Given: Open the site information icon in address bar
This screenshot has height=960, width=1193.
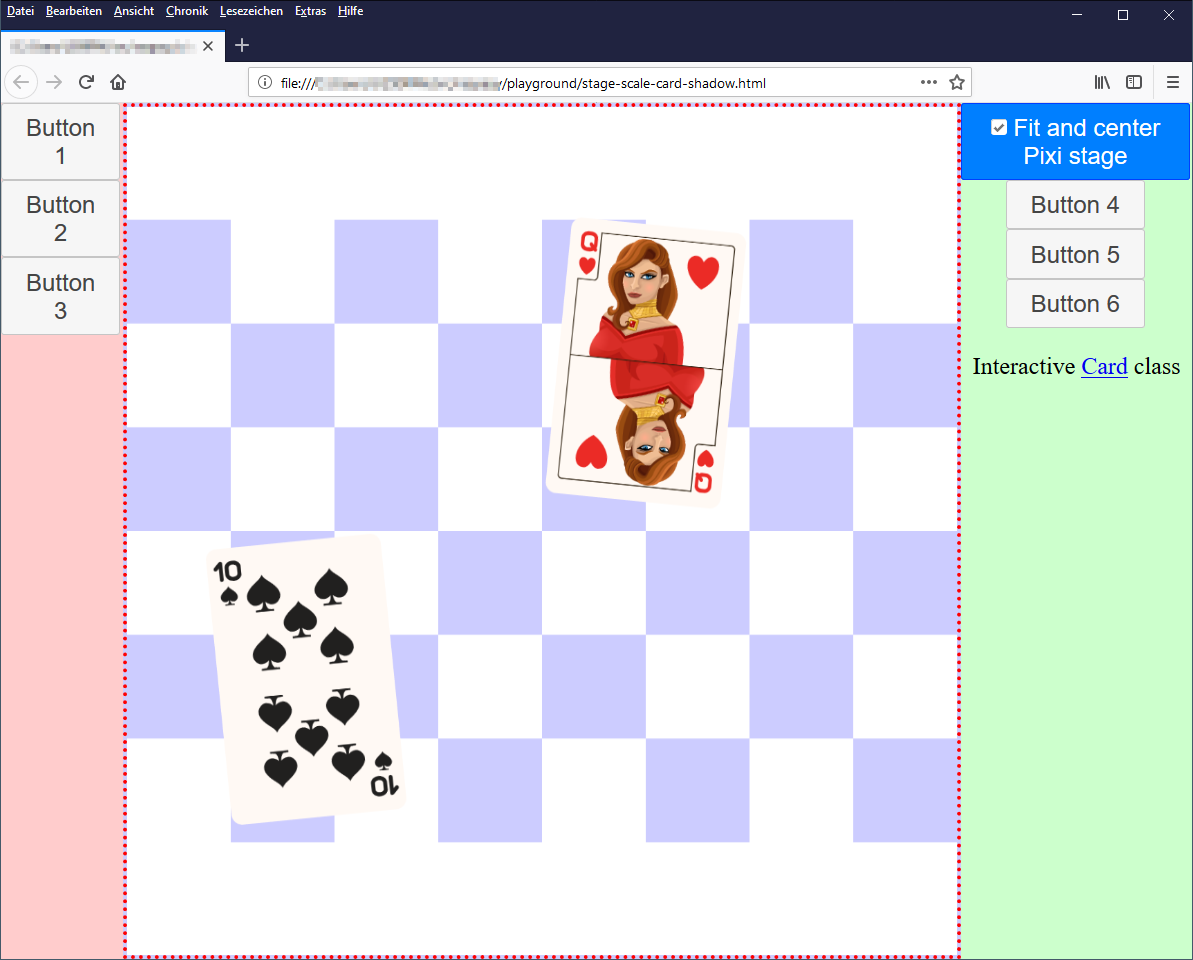Looking at the screenshot, I should tap(265, 82).
